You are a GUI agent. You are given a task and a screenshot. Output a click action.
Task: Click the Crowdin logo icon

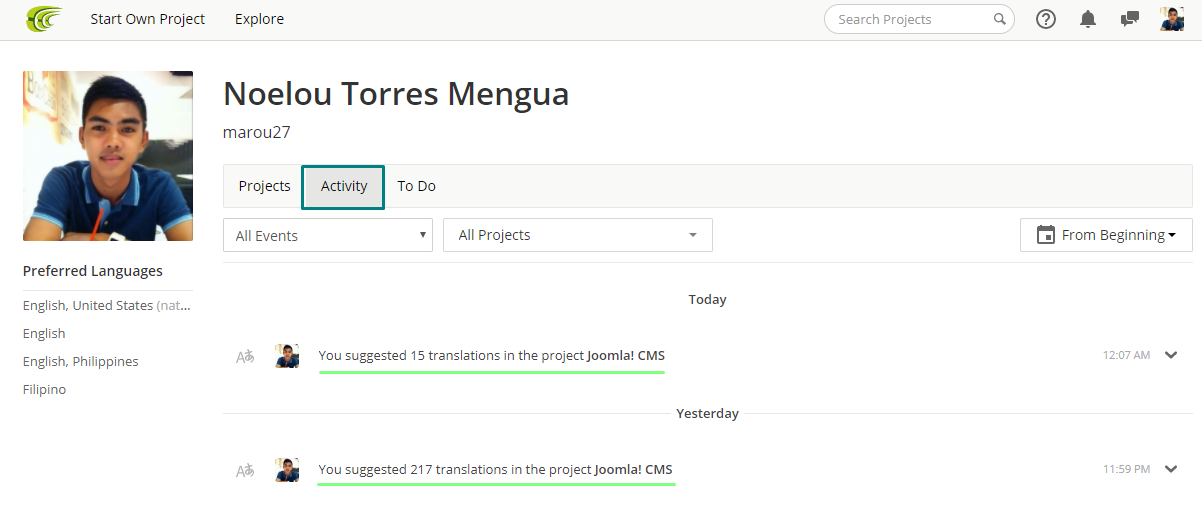44,19
